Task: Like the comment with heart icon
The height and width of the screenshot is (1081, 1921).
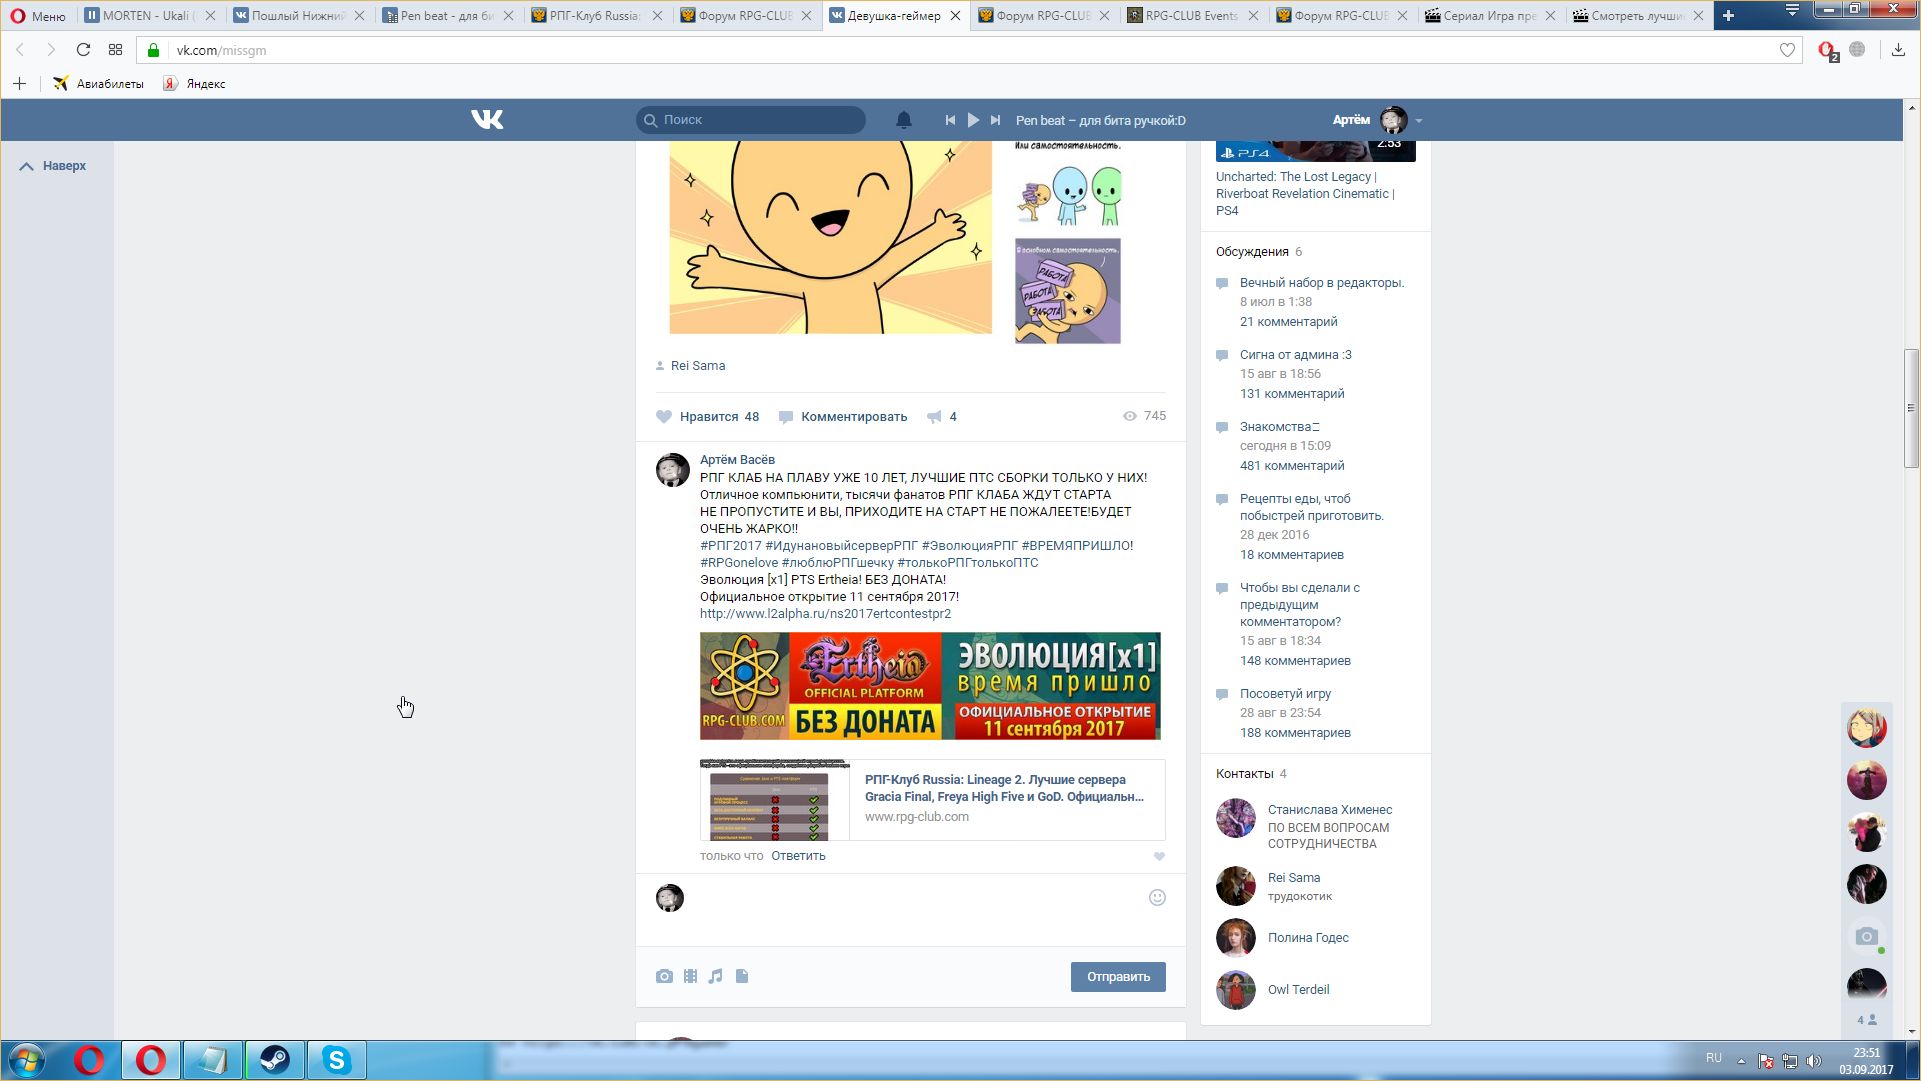Action: click(1159, 857)
